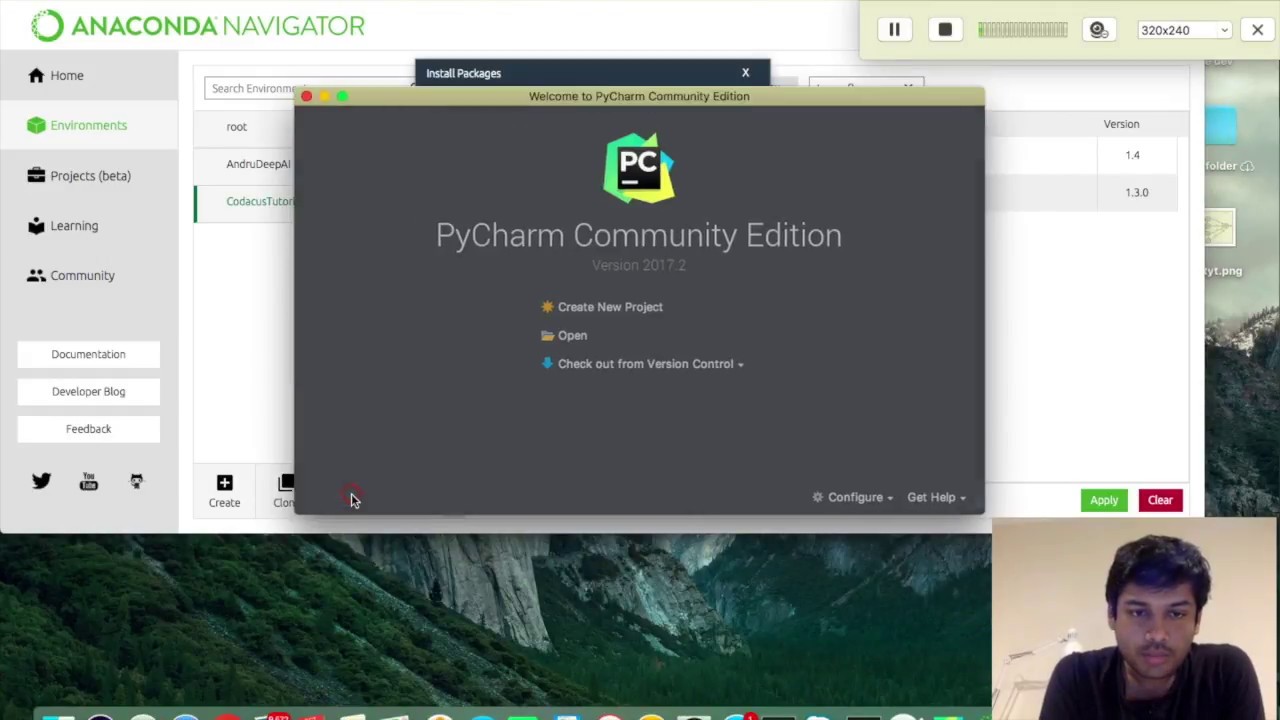The height and width of the screenshot is (720, 1280).
Task: Create a new Anaconda environment
Action: 224,491
